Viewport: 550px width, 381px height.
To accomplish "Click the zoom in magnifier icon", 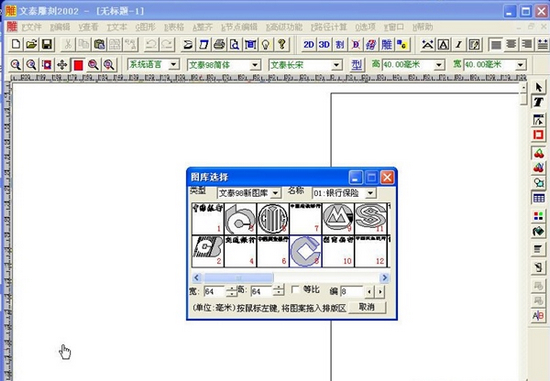I will point(16,65).
